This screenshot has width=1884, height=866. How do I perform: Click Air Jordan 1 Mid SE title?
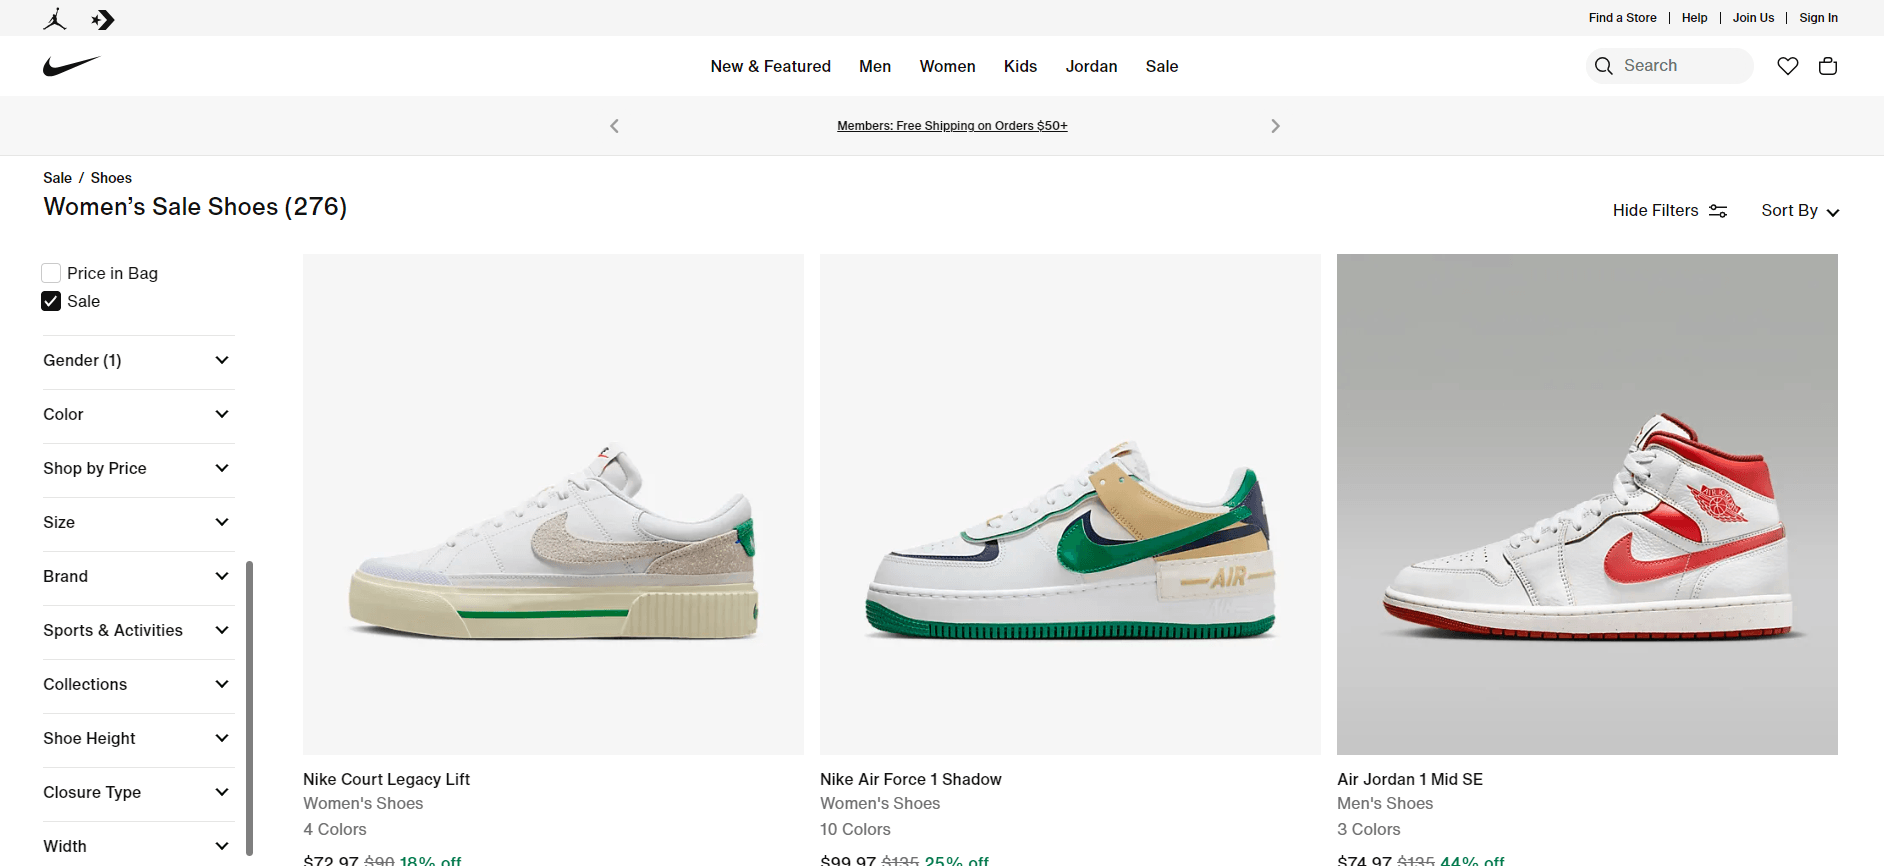pos(1409,779)
